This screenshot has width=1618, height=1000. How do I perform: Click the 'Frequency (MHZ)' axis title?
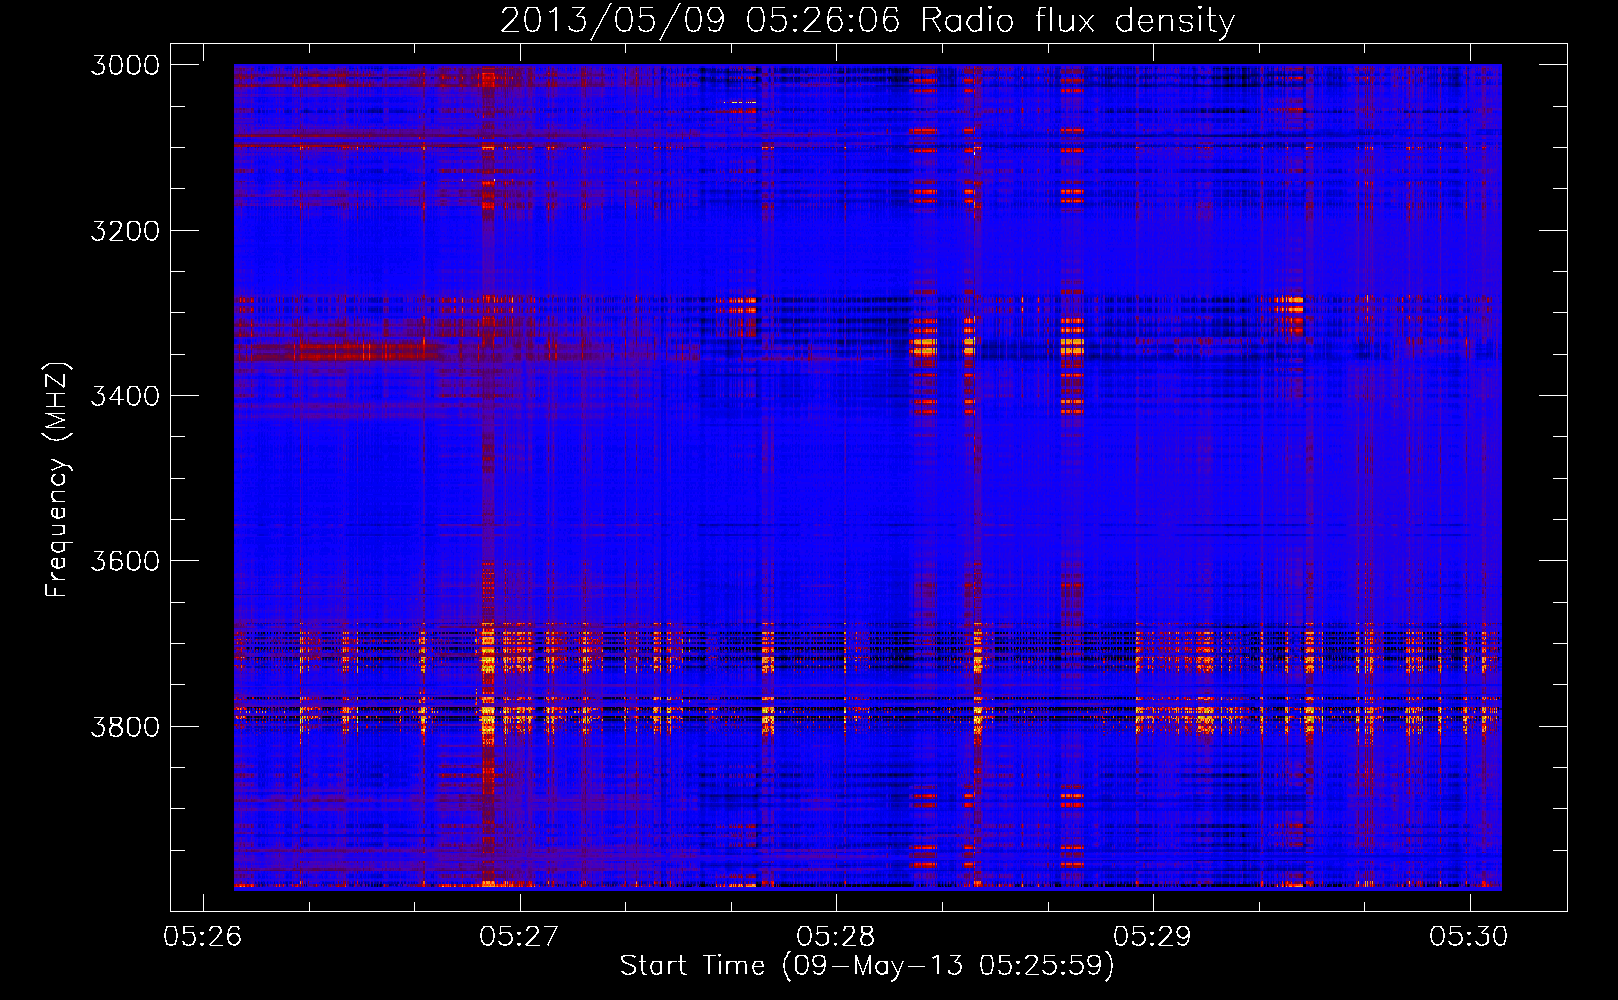pos(57,479)
